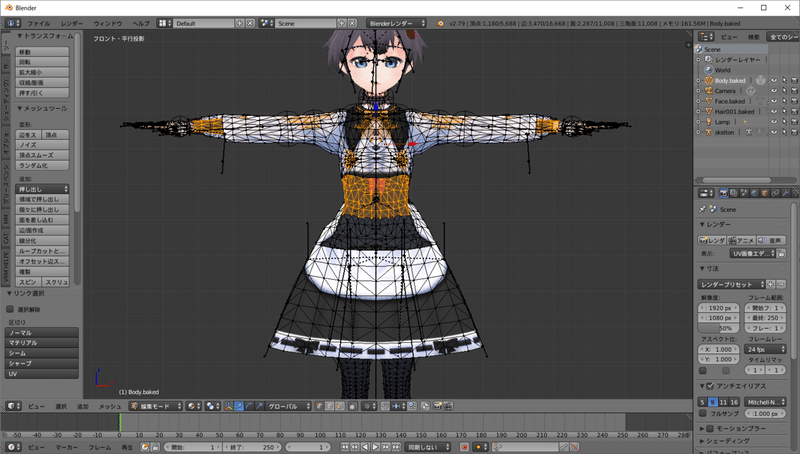Select the scale manipulator icon

[259, 406]
